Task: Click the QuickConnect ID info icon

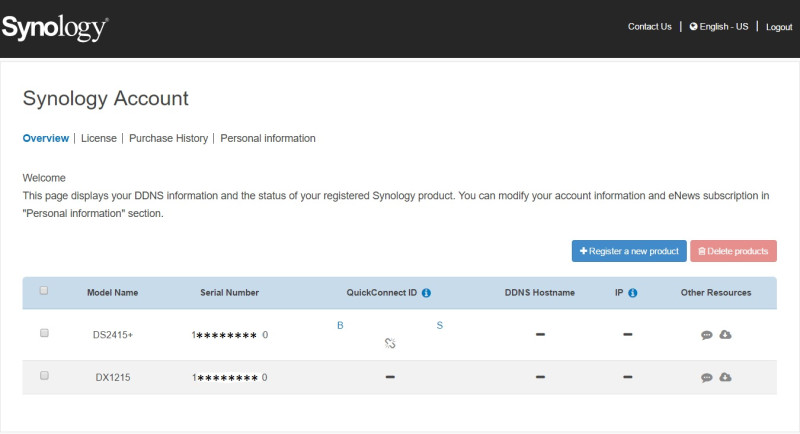Action: click(x=426, y=293)
